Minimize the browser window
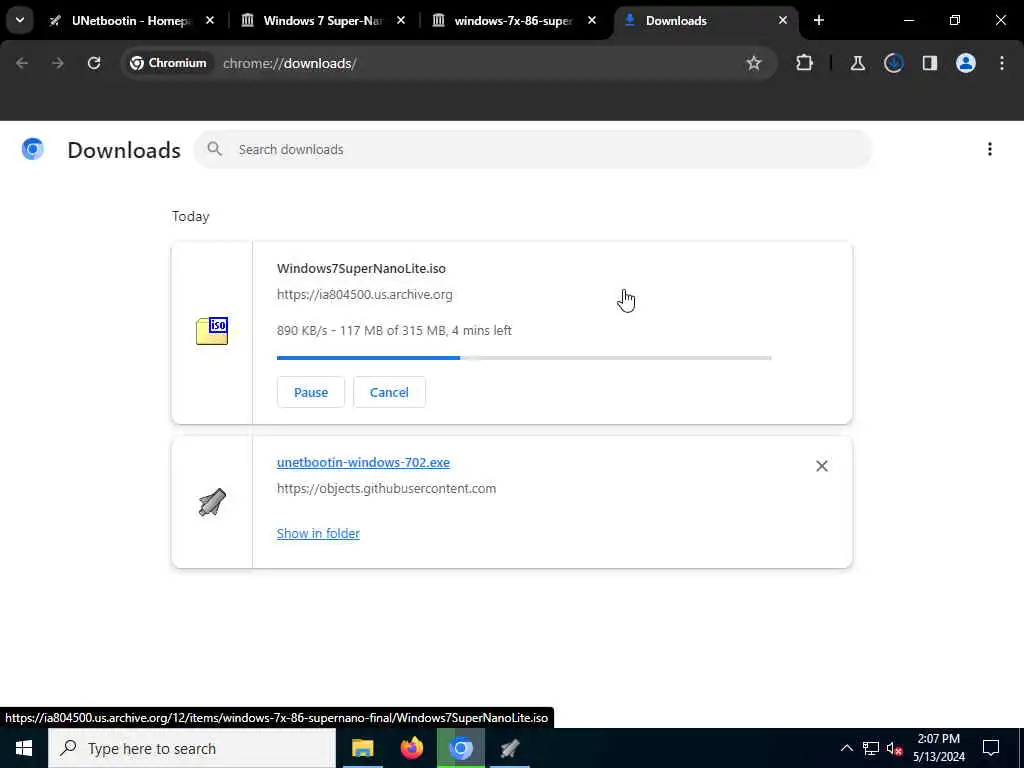The width and height of the screenshot is (1024, 768). point(909,20)
